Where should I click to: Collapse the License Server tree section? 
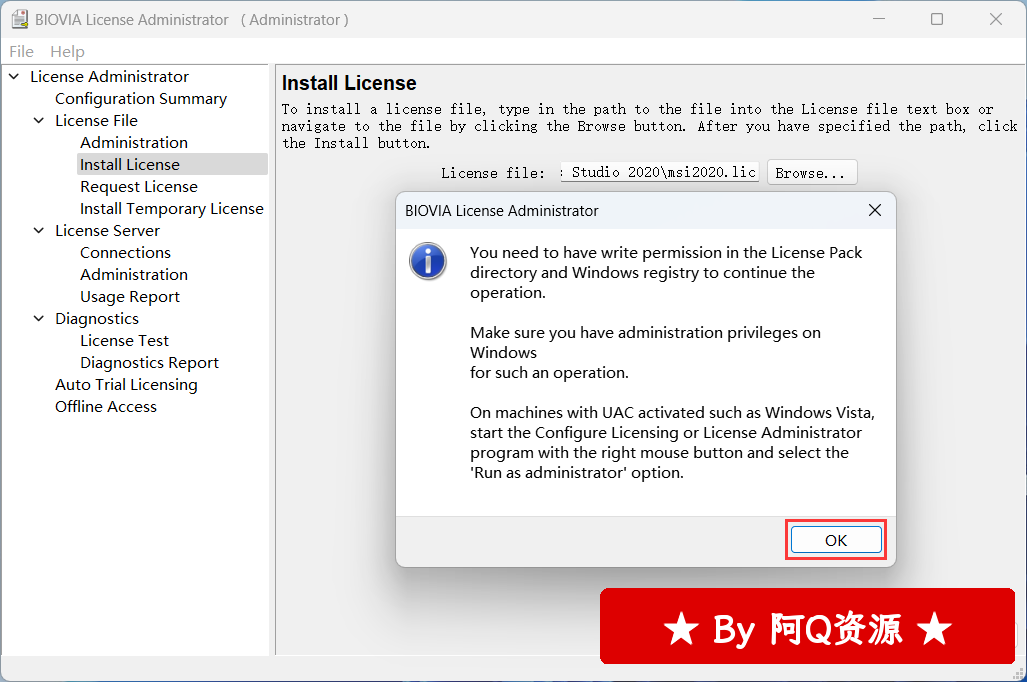point(39,231)
